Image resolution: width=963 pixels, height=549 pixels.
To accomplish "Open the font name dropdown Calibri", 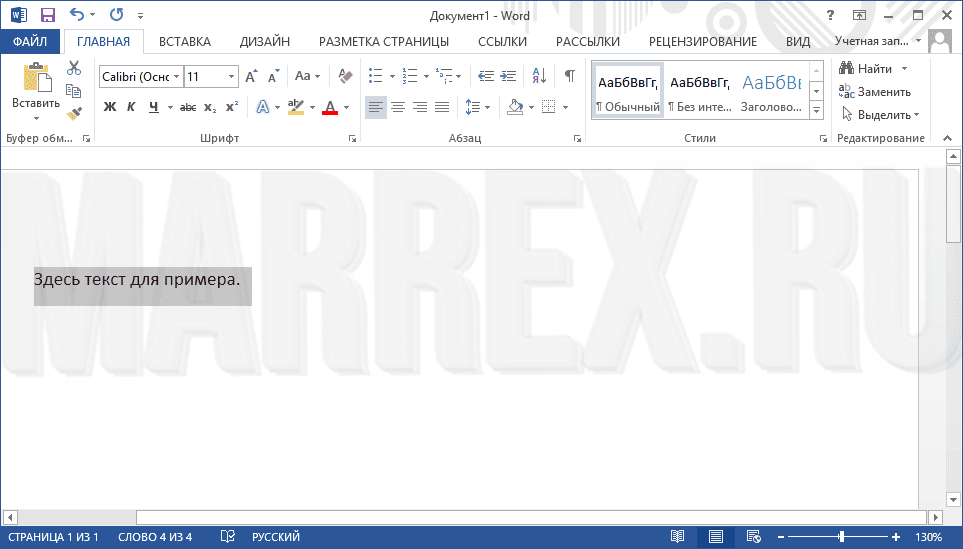I will (x=176, y=77).
